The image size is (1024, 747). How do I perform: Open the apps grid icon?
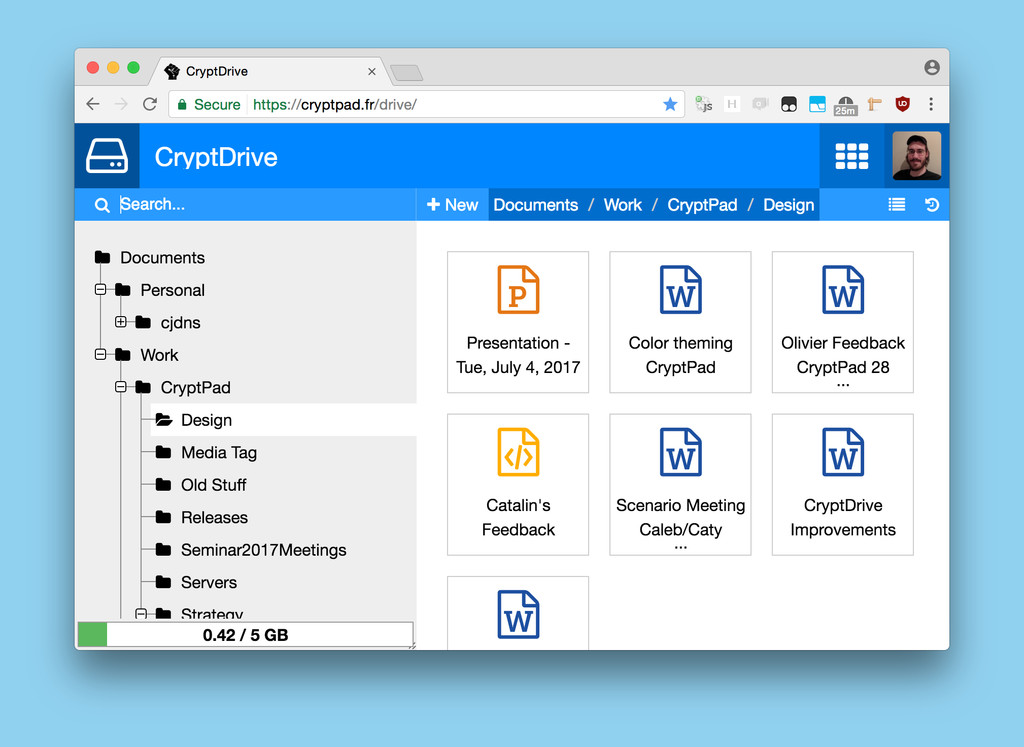pos(851,156)
